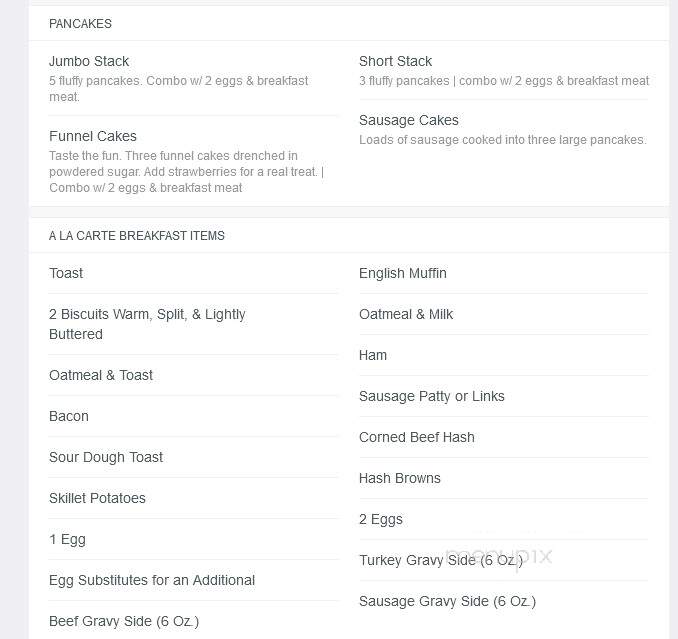678x639 pixels.
Task: Select Skillet Potatoes
Action: [x=97, y=498]
